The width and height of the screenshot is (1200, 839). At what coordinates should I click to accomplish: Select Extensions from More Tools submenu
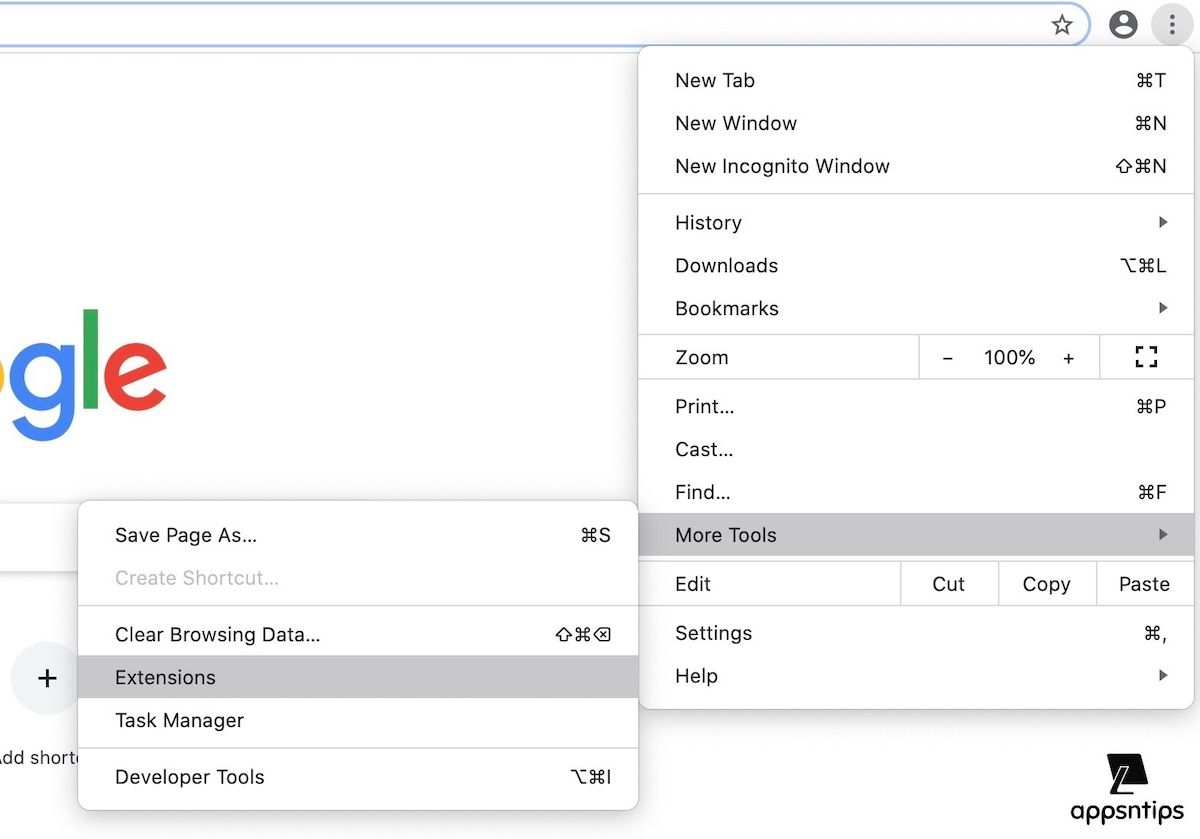pos(166,677)
